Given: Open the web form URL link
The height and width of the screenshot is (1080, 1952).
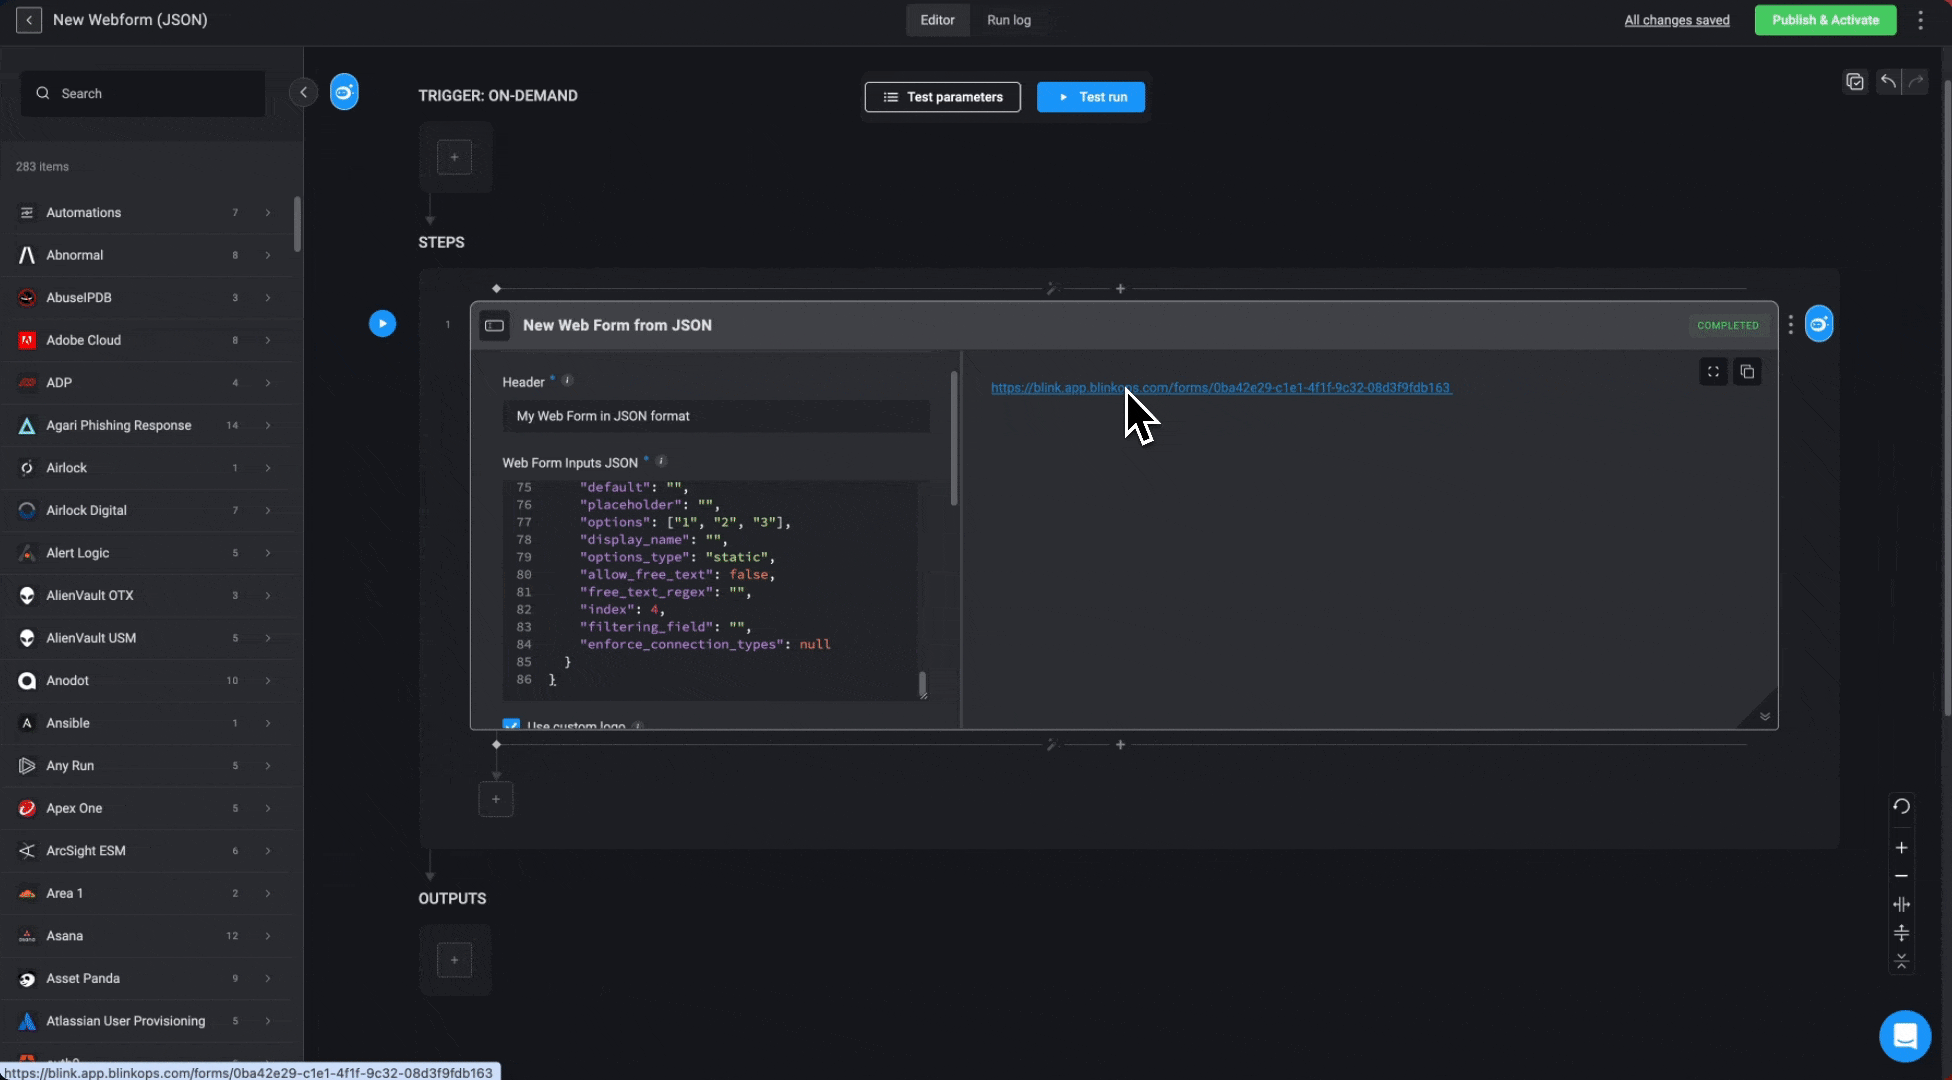Looking at the screenshot, I should coord(1219,387).
